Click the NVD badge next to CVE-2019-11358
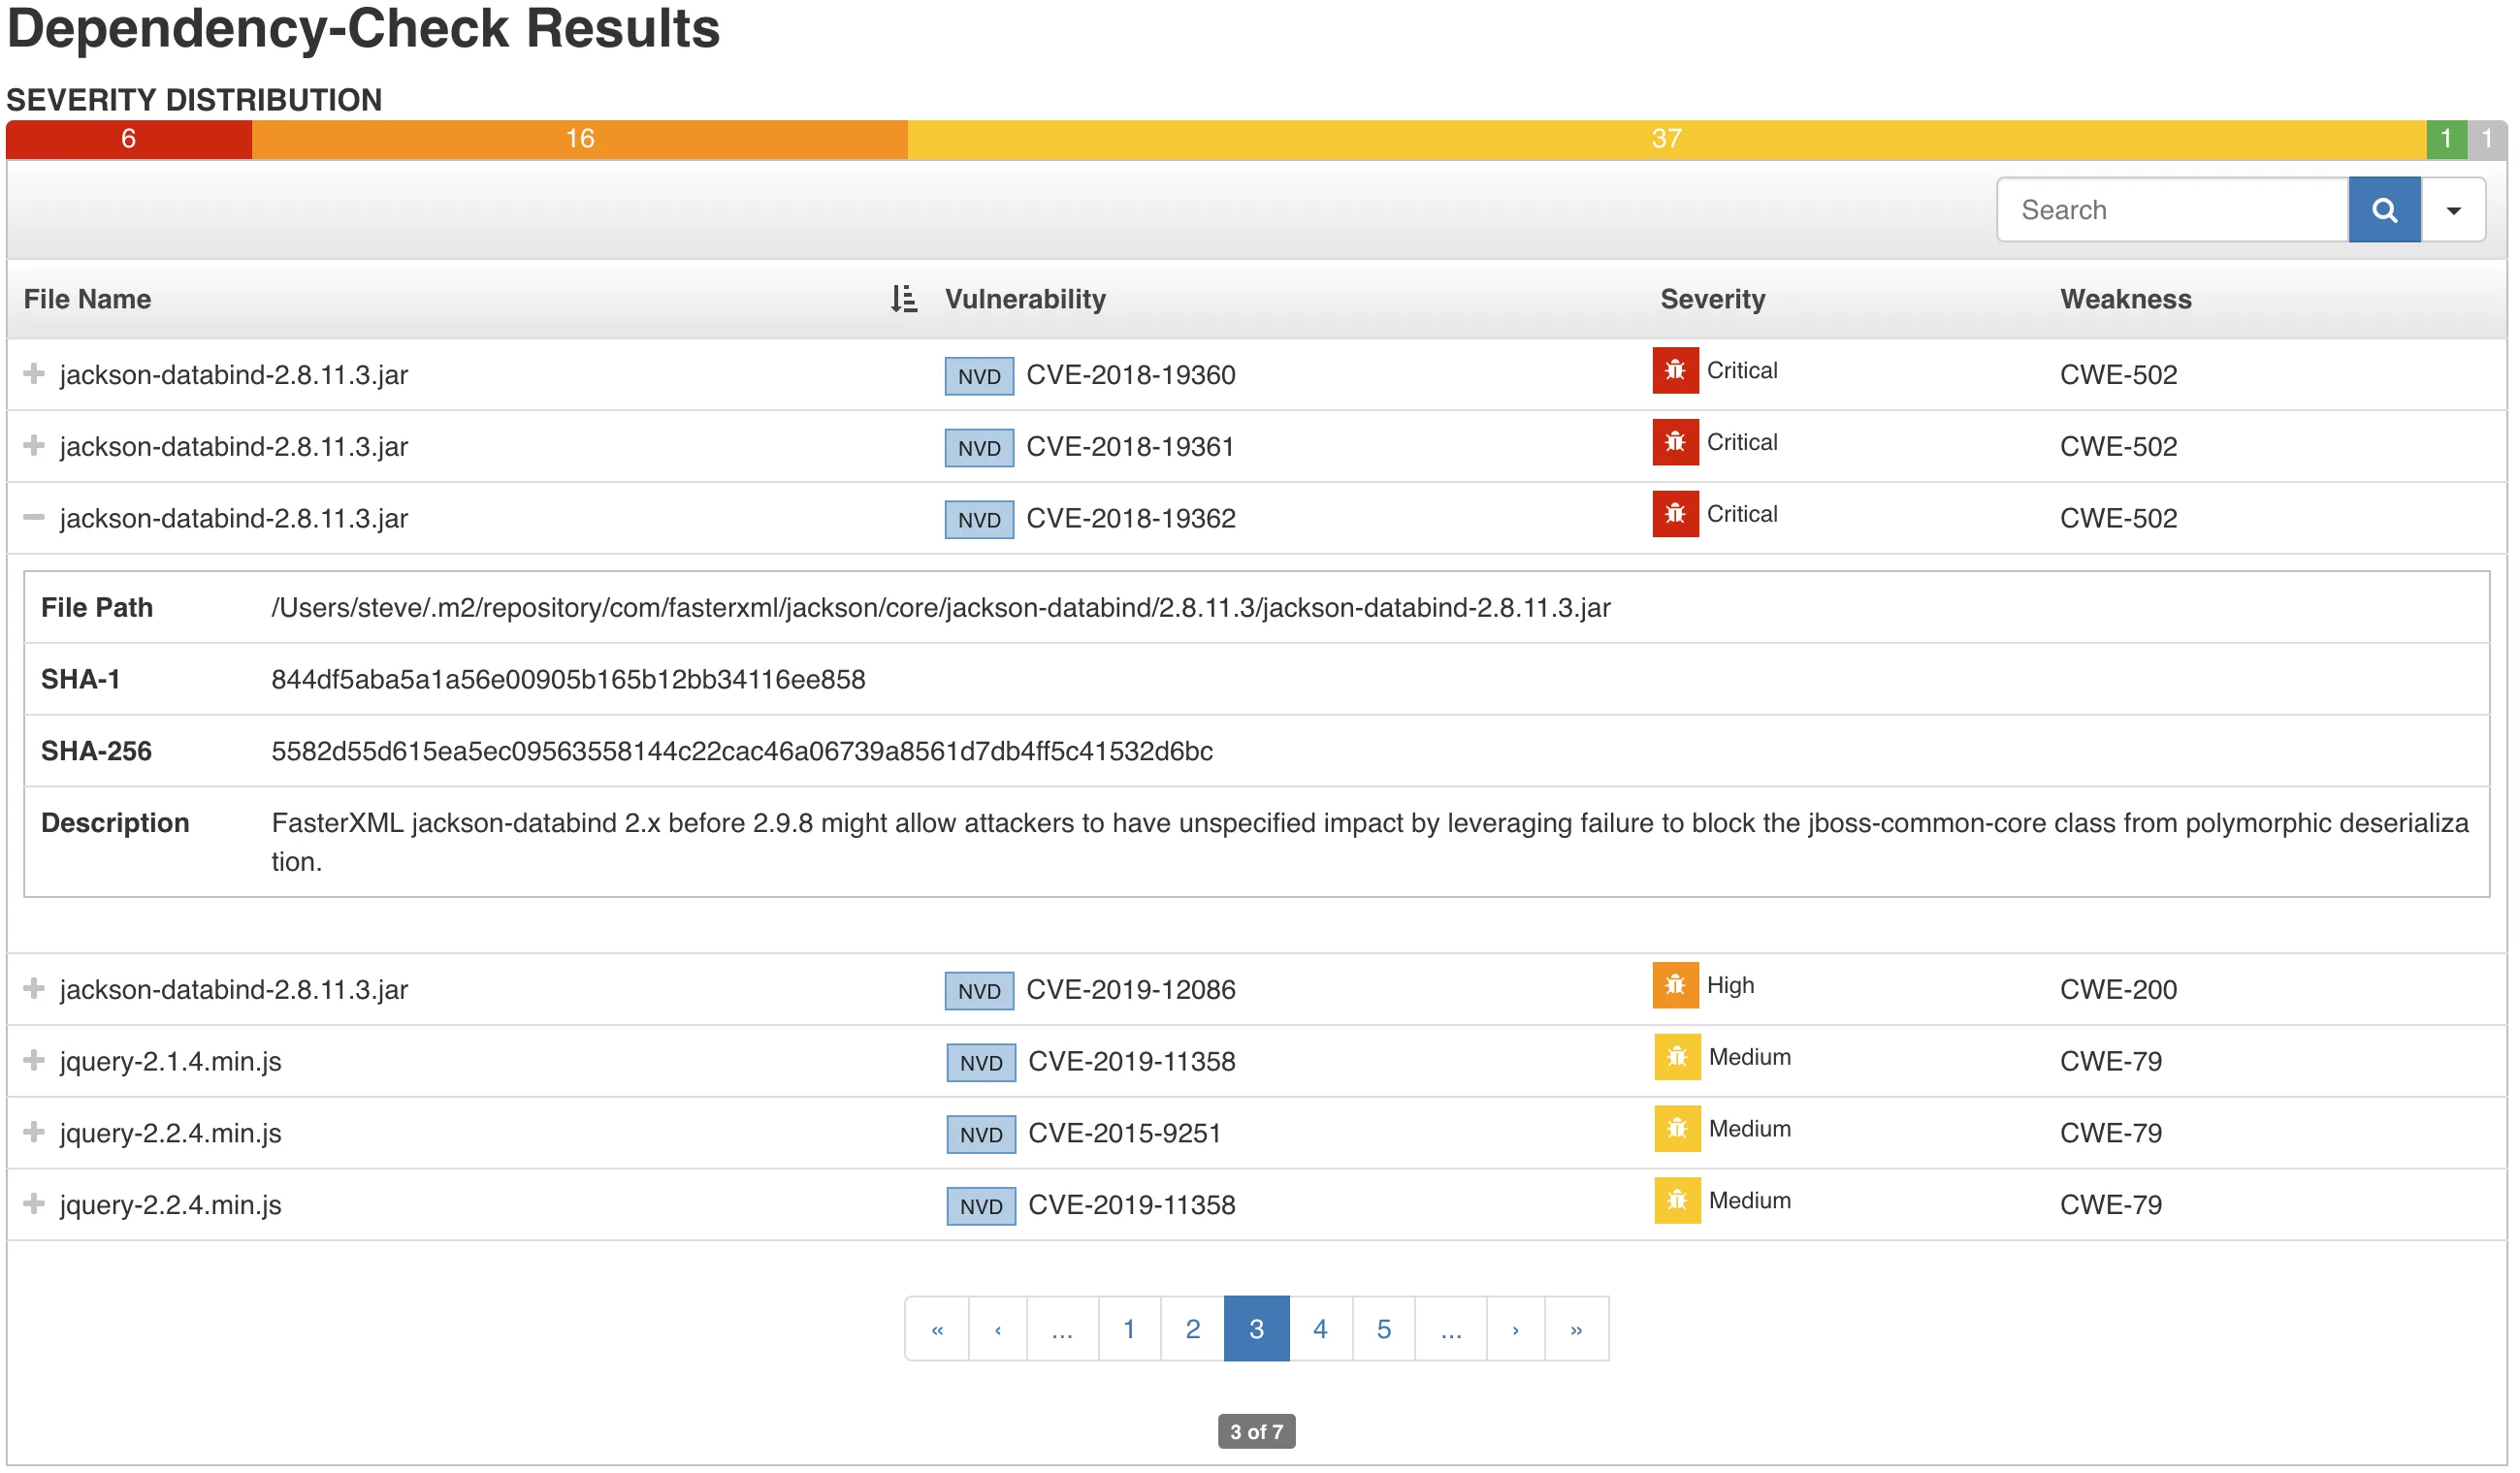 tap(981, 1062)
